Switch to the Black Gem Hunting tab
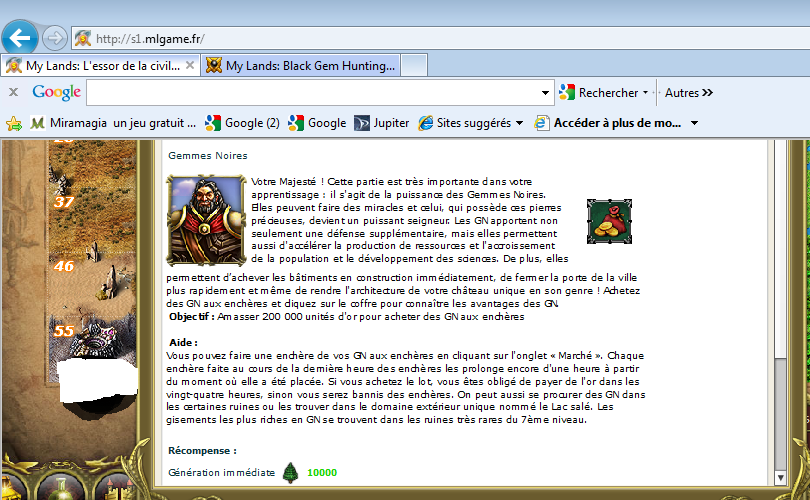The height and width of the screenshot is (500, 810). 300,66
